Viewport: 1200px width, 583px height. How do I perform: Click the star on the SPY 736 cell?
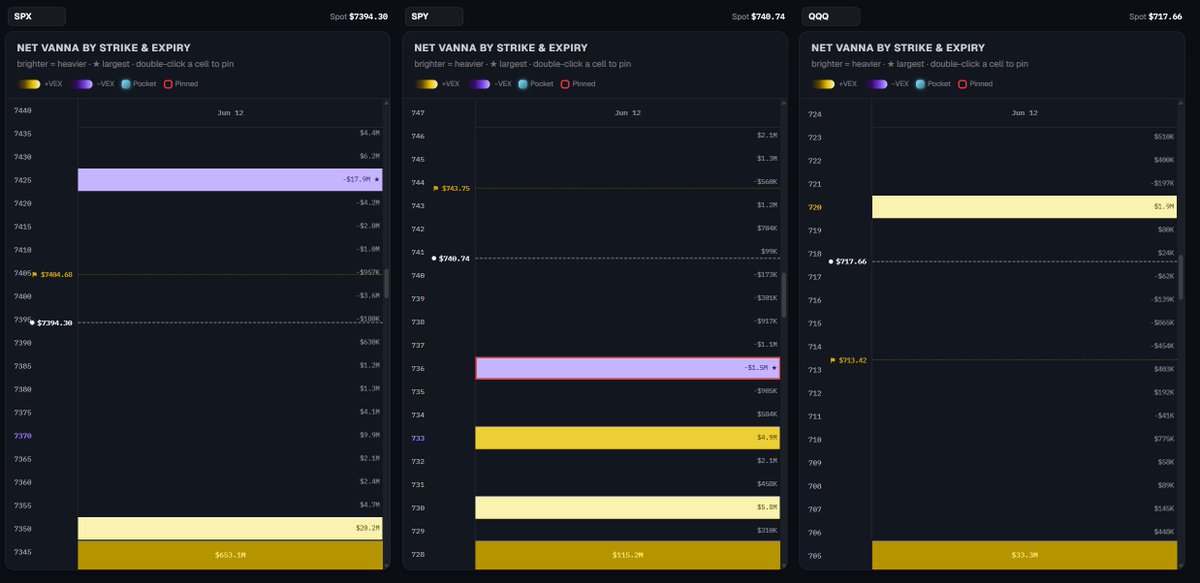coord(773,368)
